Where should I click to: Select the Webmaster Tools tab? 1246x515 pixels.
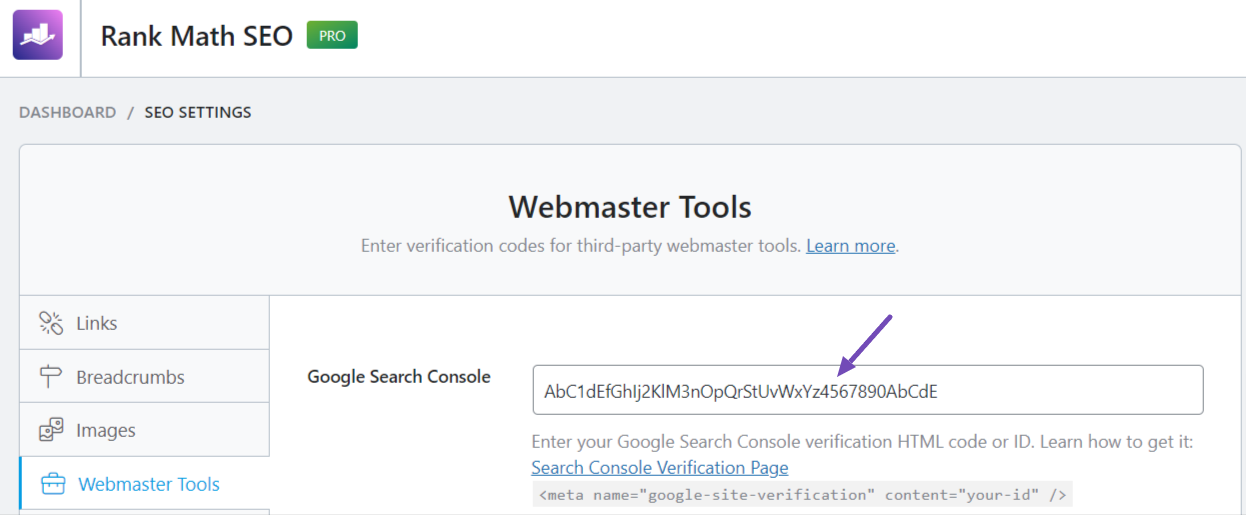coord(144,483)
